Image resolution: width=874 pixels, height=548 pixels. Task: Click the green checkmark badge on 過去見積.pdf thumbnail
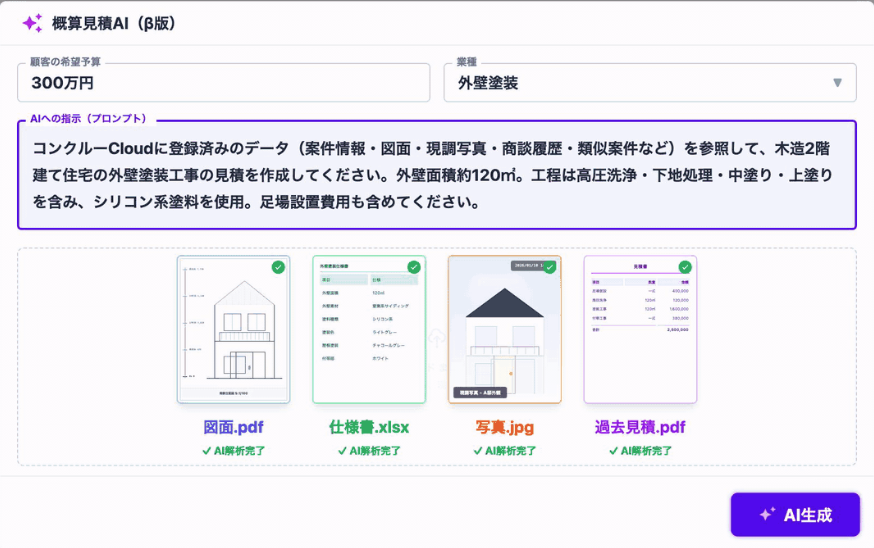click(685, 267)
